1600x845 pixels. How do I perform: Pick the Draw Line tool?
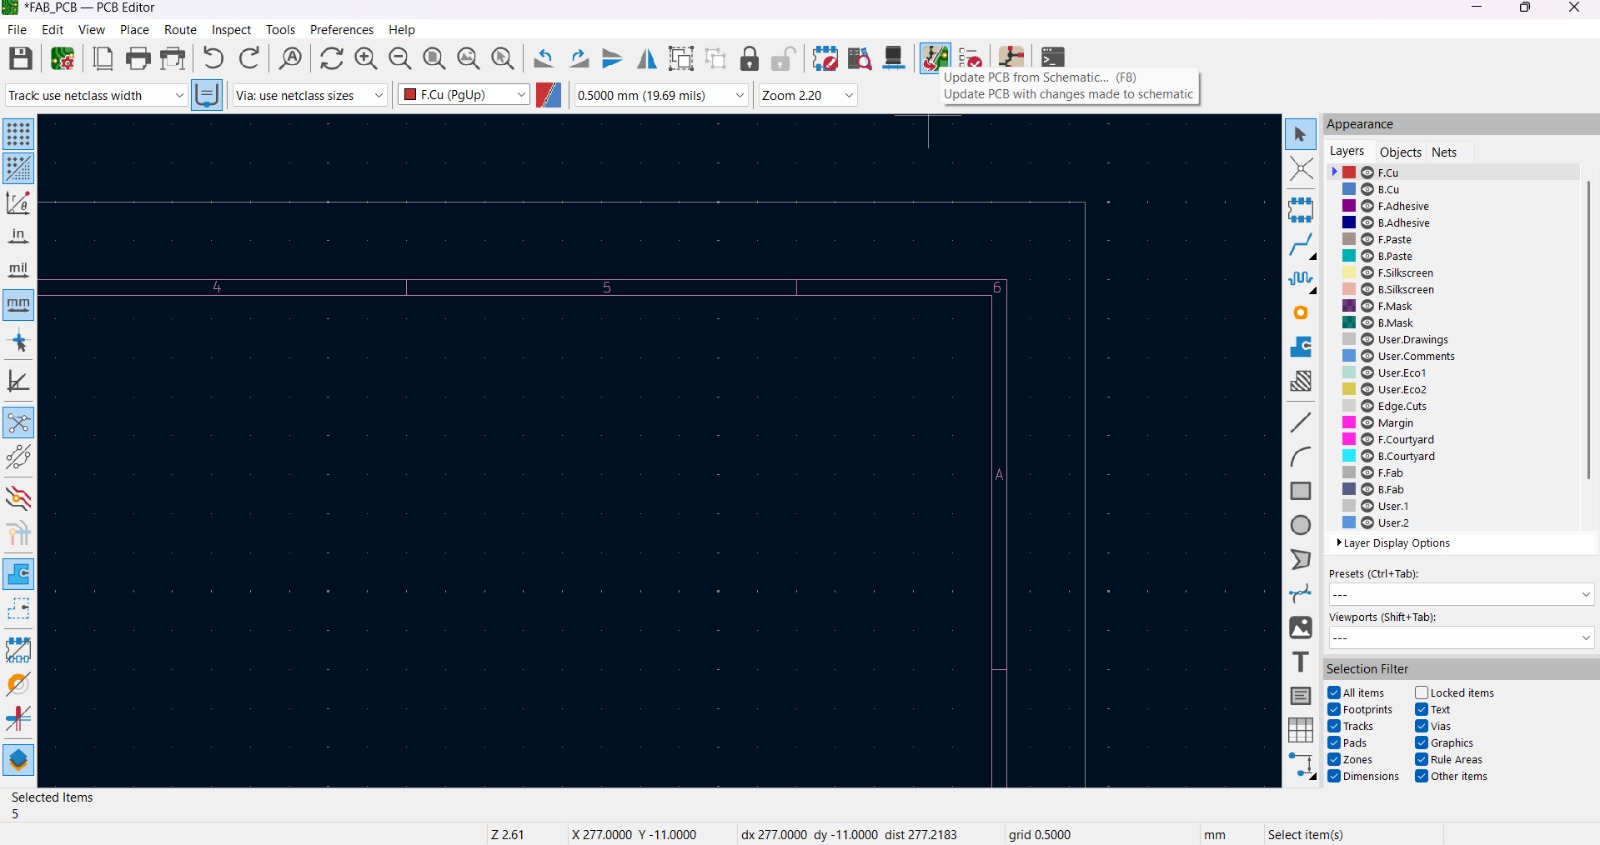pos(1301,423)
